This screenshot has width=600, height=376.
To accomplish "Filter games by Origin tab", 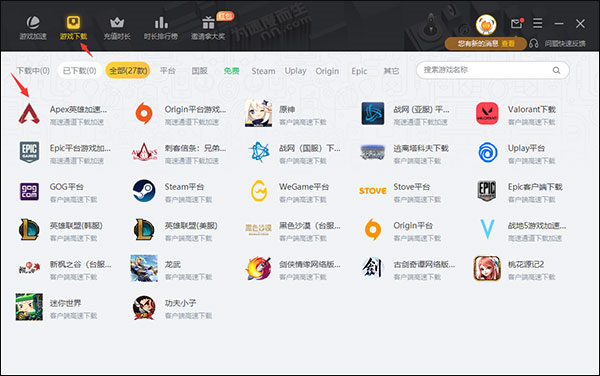I will pyautogui.click(x=327, y=71).
